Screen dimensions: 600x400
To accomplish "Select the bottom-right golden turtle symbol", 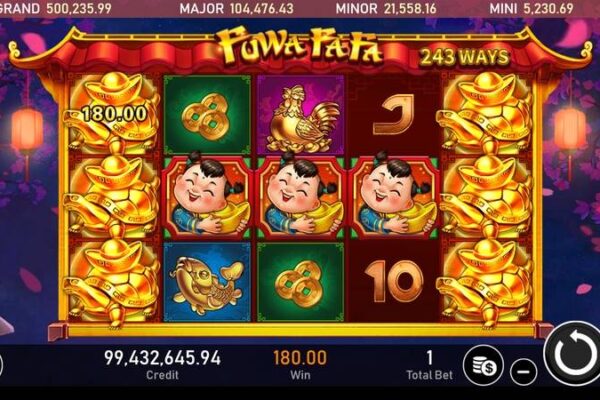I will tap(486, 282).
